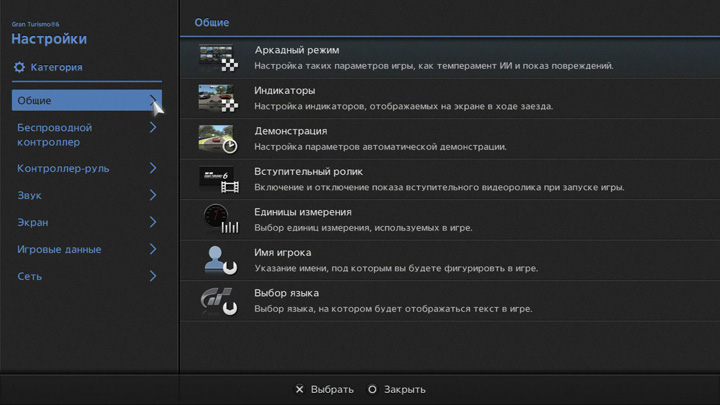
Task: Select the Сеть category
Action: pos(30,276)
